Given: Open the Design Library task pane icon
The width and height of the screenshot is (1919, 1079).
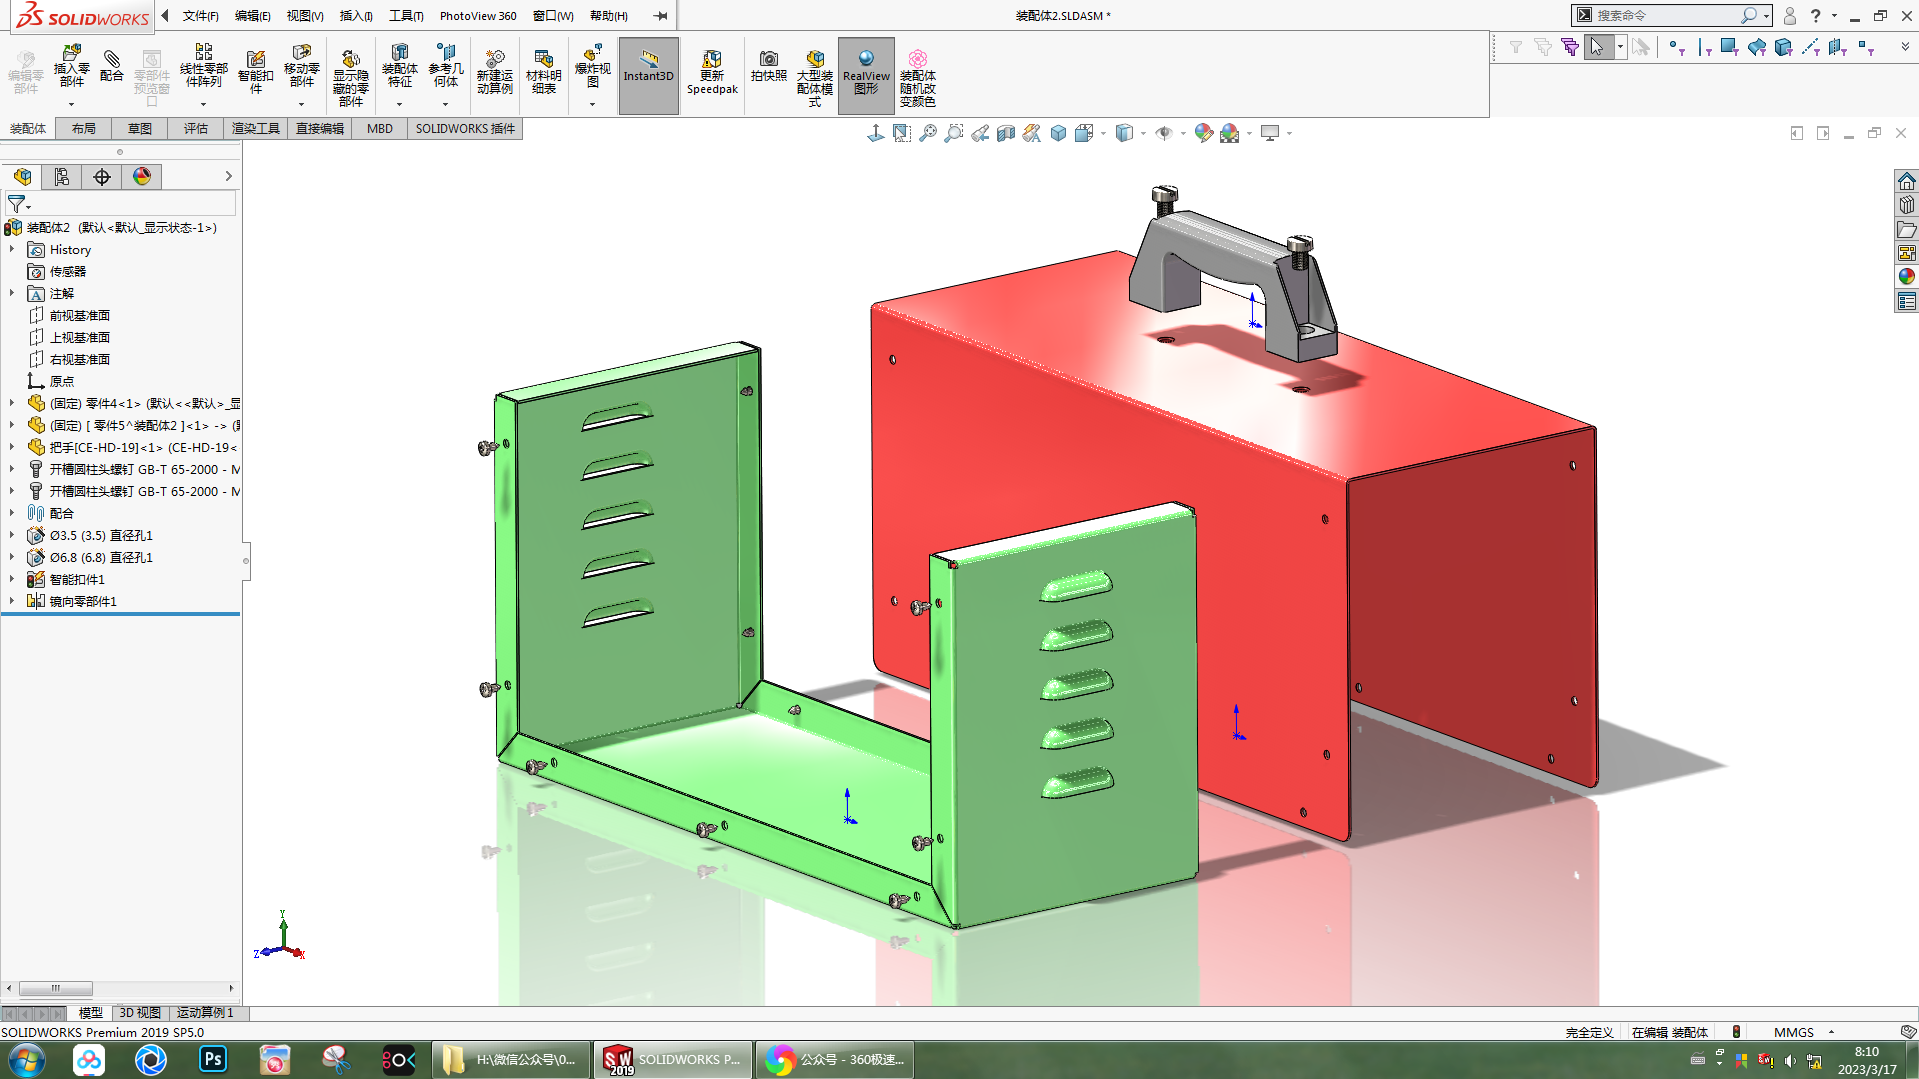Looking at the screenshot, I should tap(1906, 205).
